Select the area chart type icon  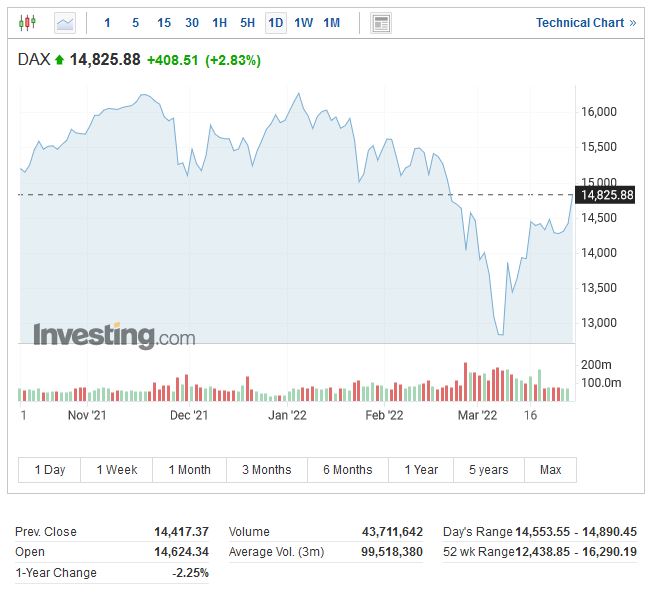coord(65,22)
